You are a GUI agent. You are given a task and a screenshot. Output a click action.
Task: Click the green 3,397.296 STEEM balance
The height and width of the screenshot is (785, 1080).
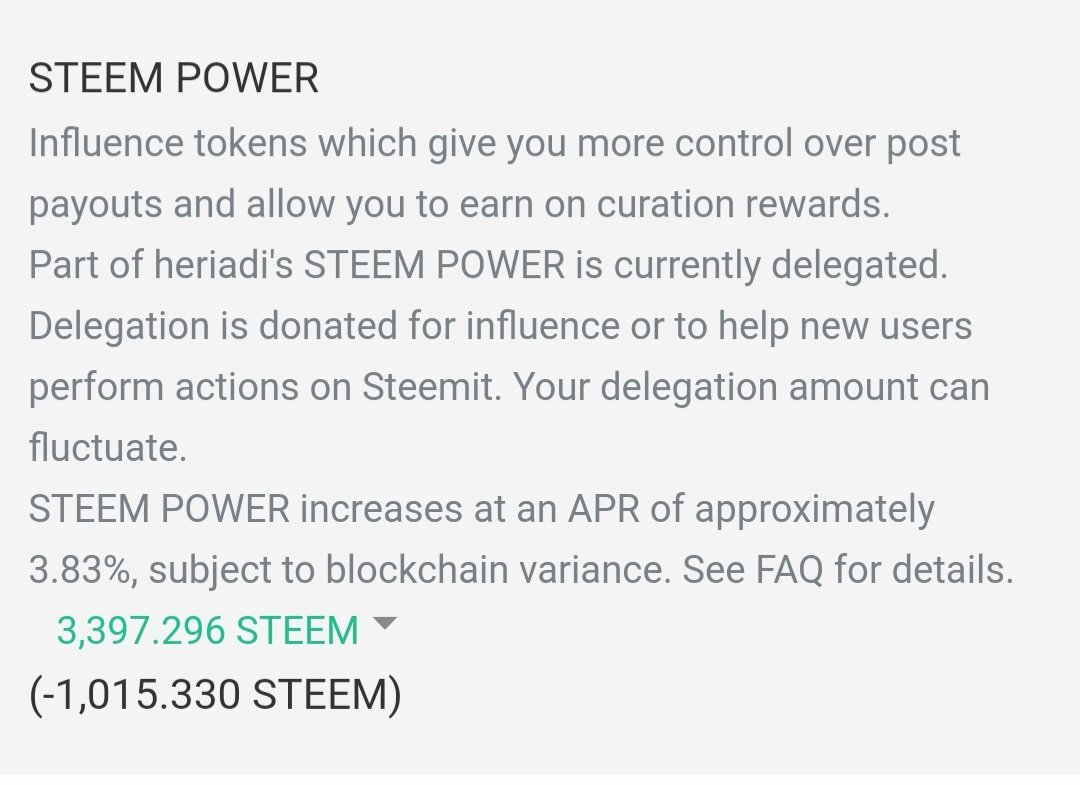[x=207, y=631]
